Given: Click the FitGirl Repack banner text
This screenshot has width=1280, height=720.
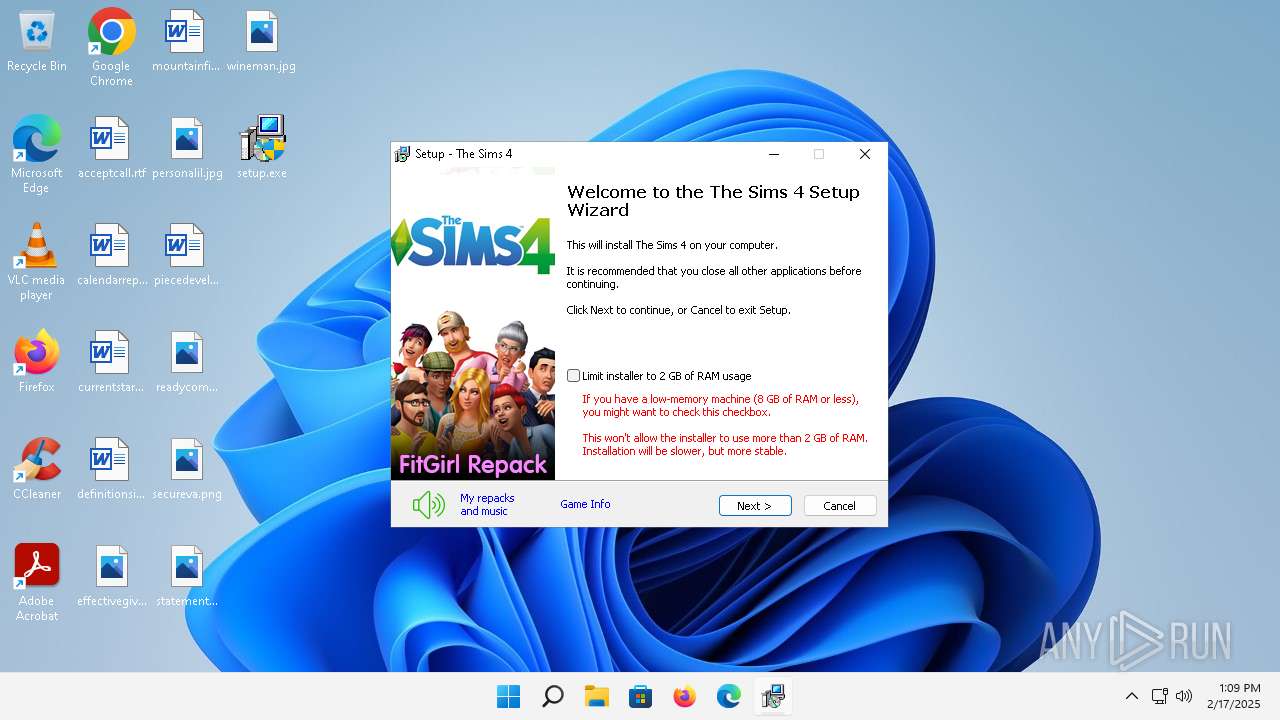Looking at the screenshot, I should click(x=473, y=465).
